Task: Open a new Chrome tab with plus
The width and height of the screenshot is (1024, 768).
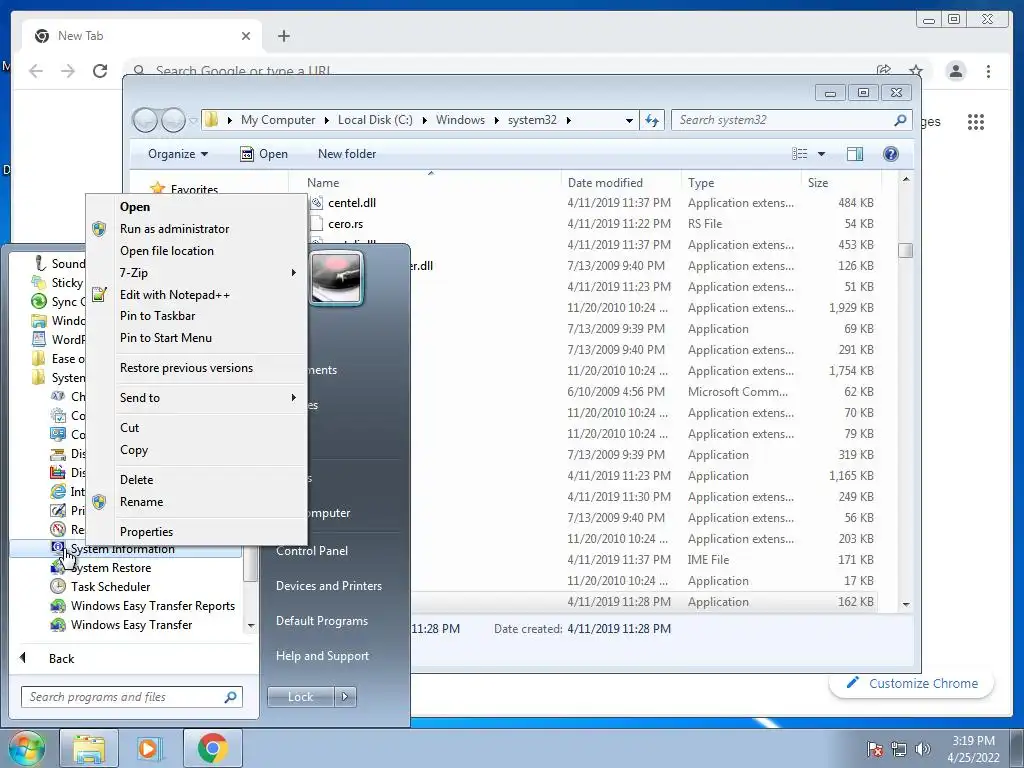Action: 283,36
